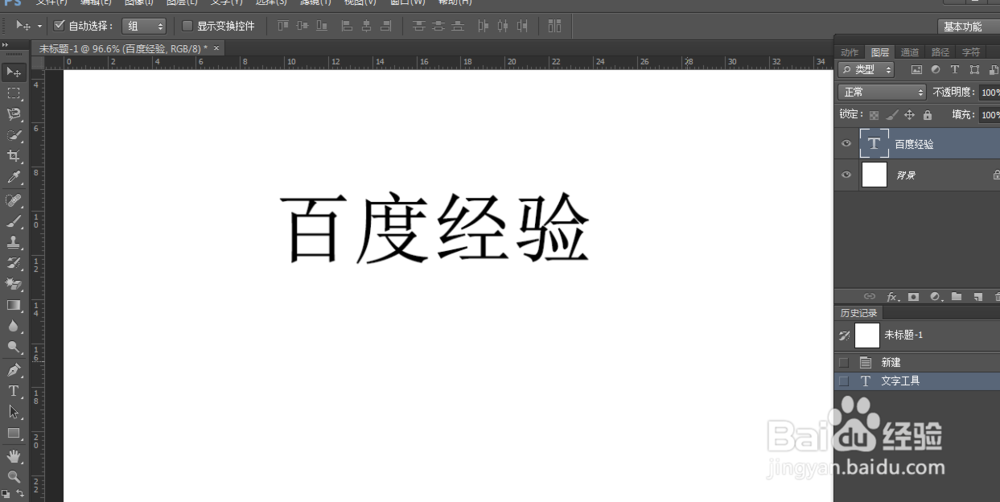Select the Zoom tool
The width and height of the screenshot is (1000, 502).
[x=13, y=476]
